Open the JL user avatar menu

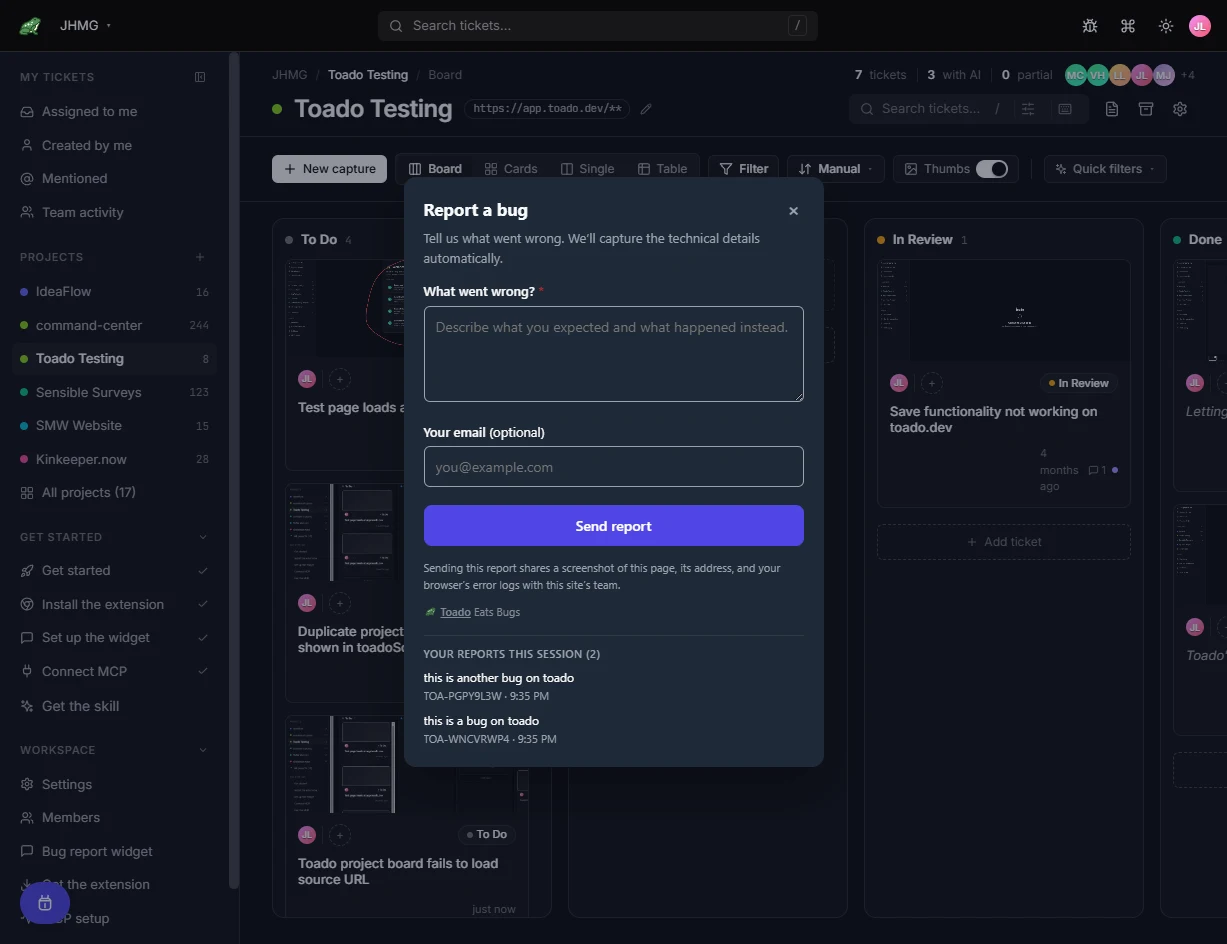1200,26
